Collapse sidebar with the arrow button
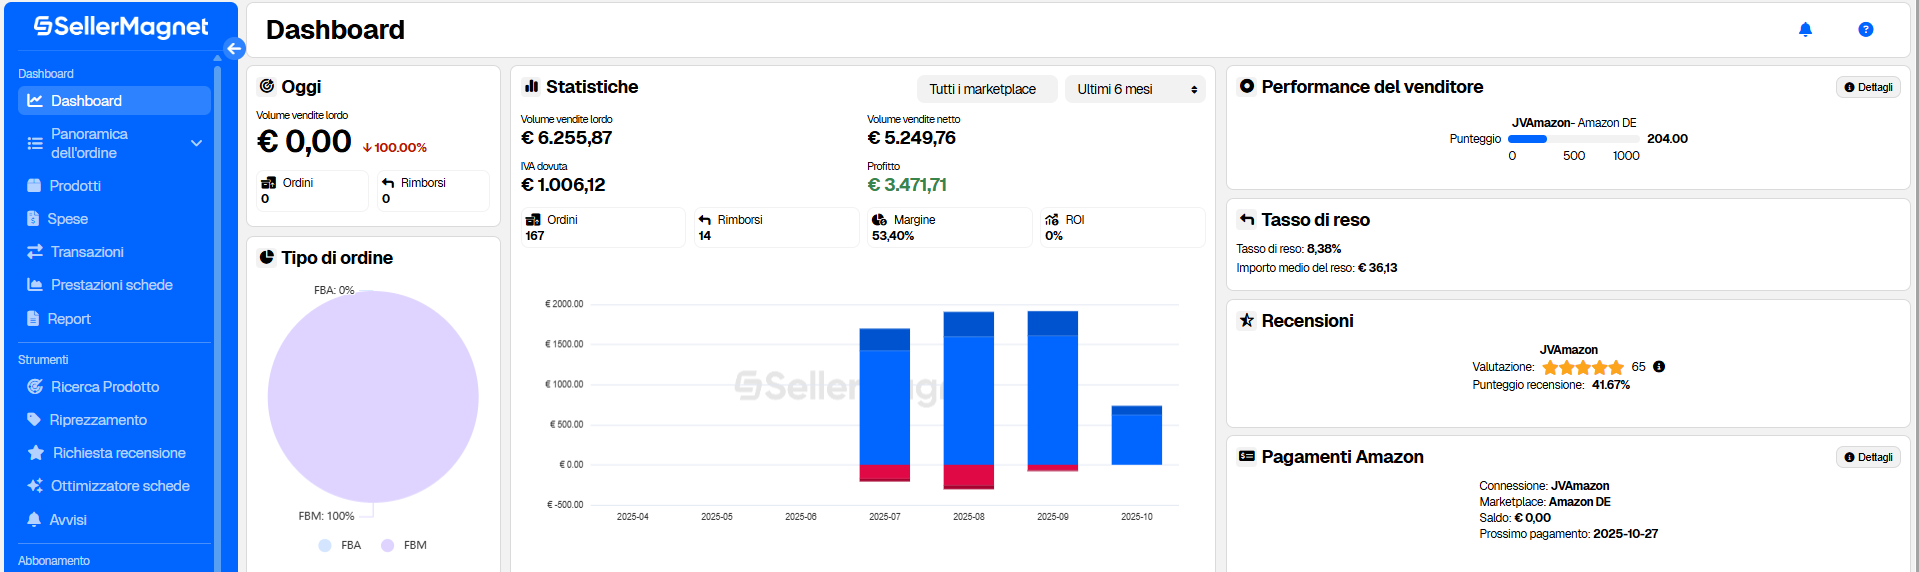The image size is (1919, 572). (234, 48)
